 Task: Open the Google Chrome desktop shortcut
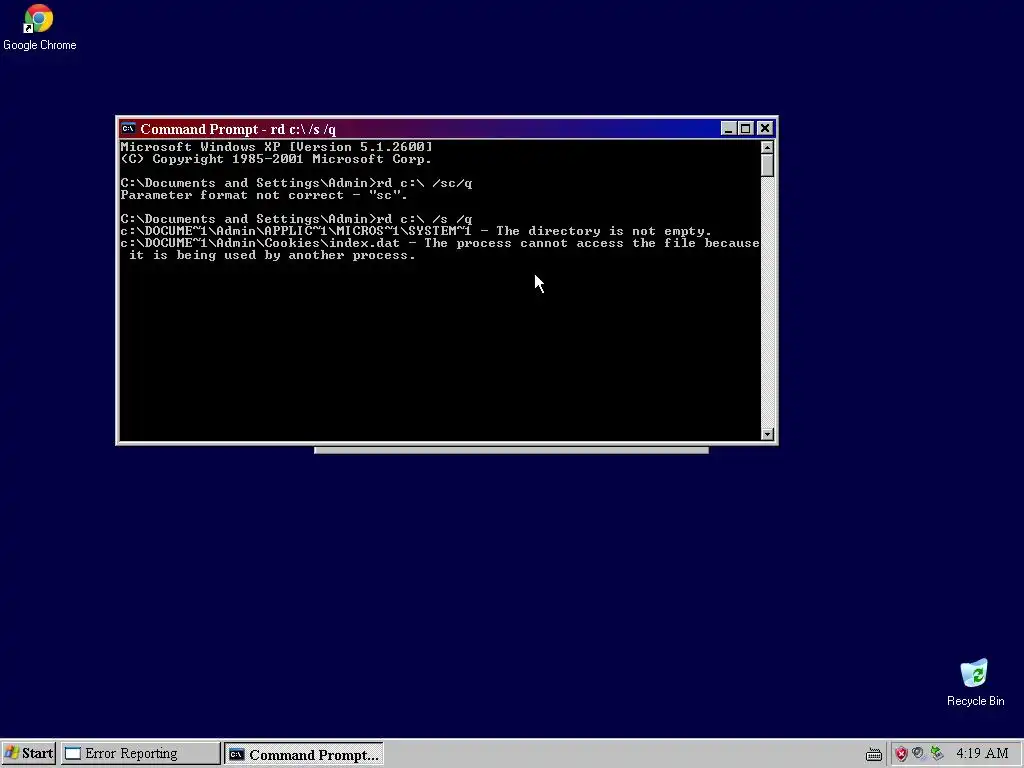39,27
